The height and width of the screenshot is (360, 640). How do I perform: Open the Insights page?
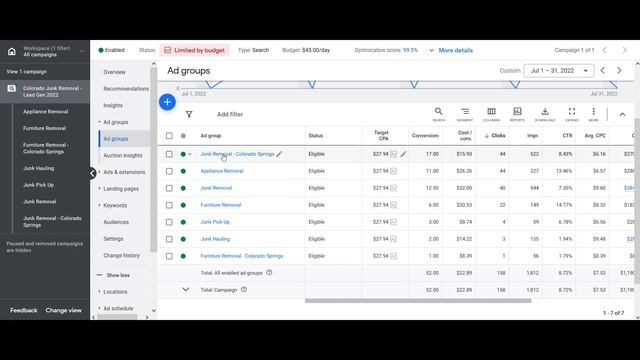click(113, 105)
